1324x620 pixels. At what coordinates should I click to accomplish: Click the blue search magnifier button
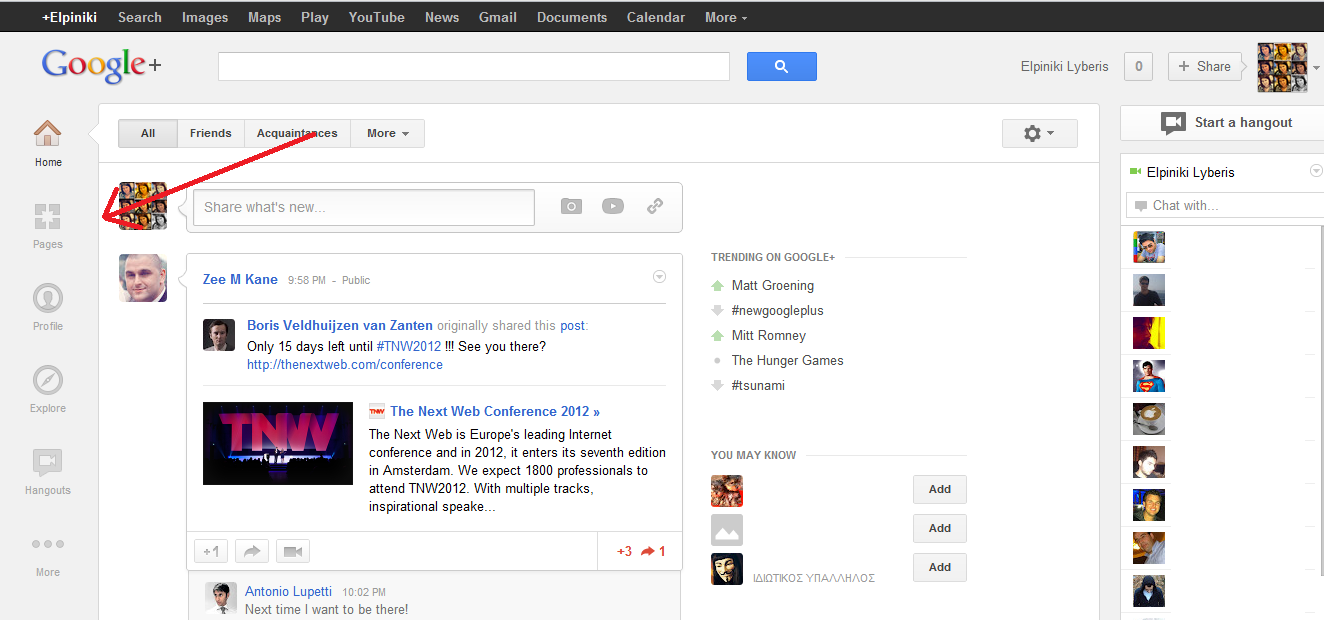pyautogui.click(x=782, y=67)
